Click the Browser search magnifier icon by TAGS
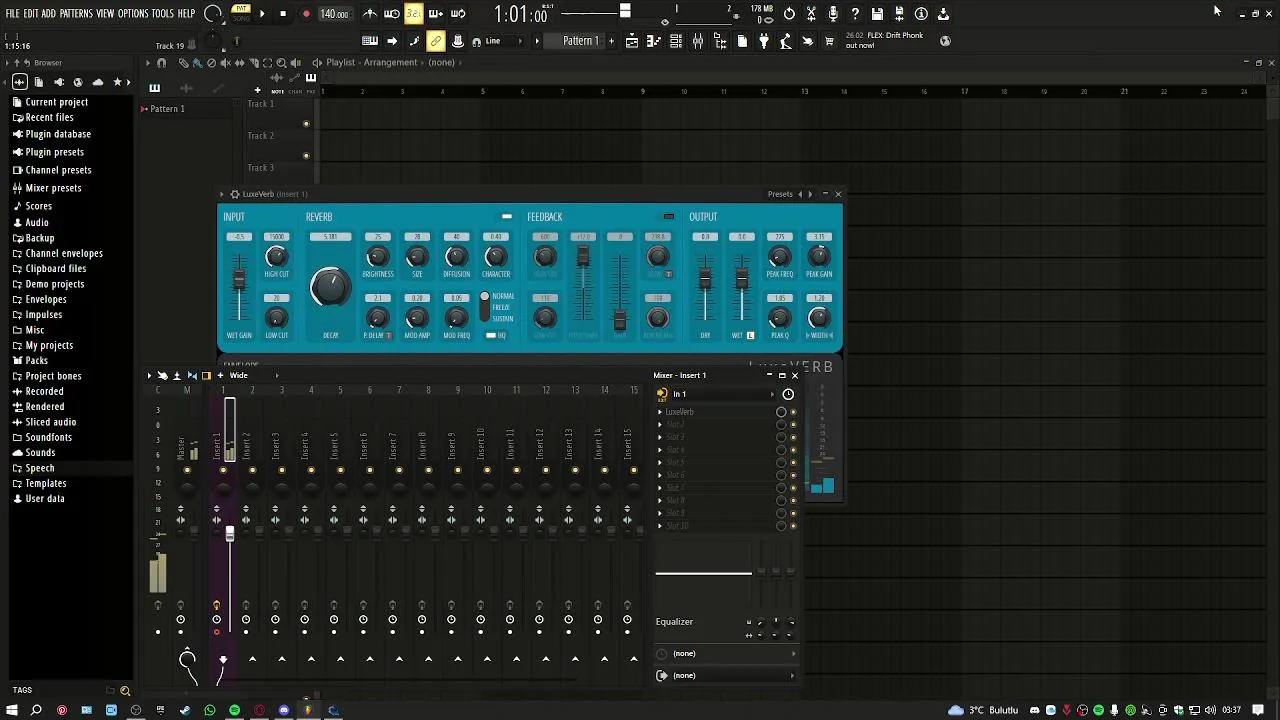This screenshot has width=1280, height=720. pos(125,690)
